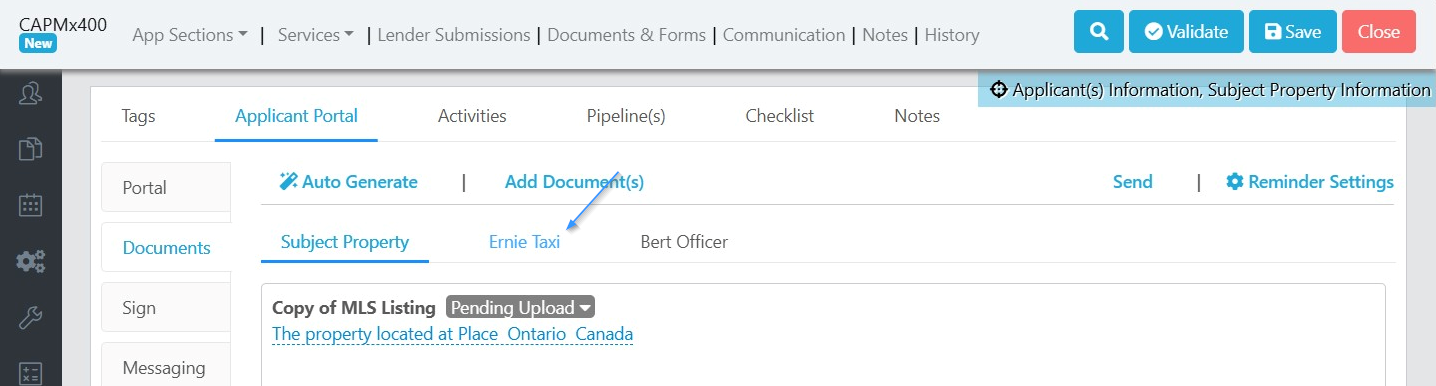Click Add Document(s)
Viewport: 1436px width, 386px height.
pyautogui.click(x=574, y=182)
